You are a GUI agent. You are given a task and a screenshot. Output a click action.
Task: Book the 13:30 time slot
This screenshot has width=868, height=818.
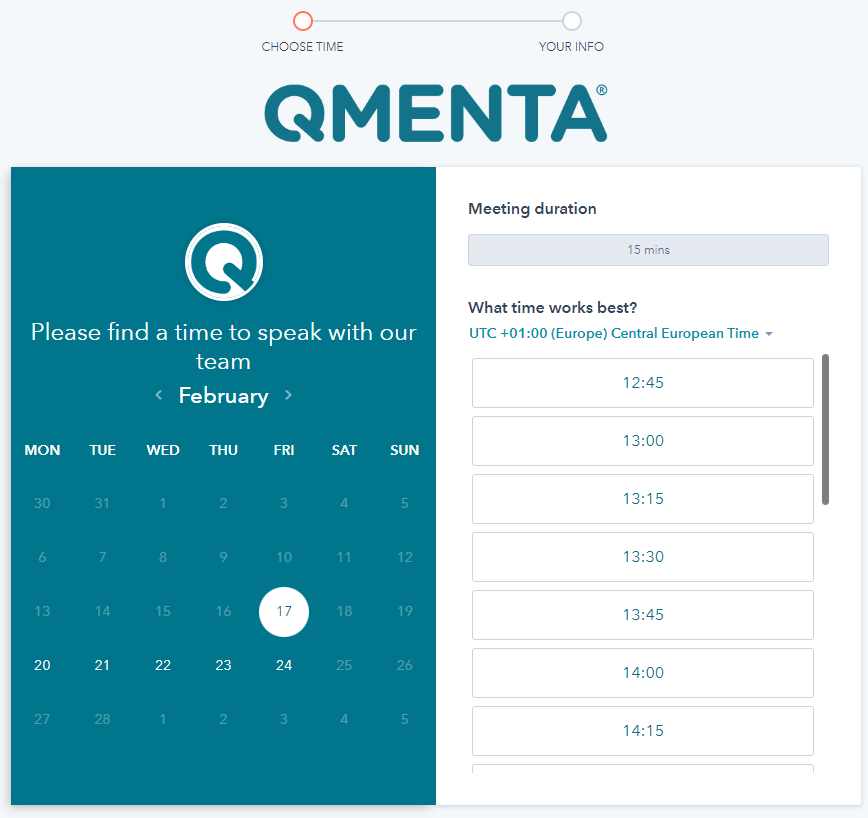click(643, 557)
